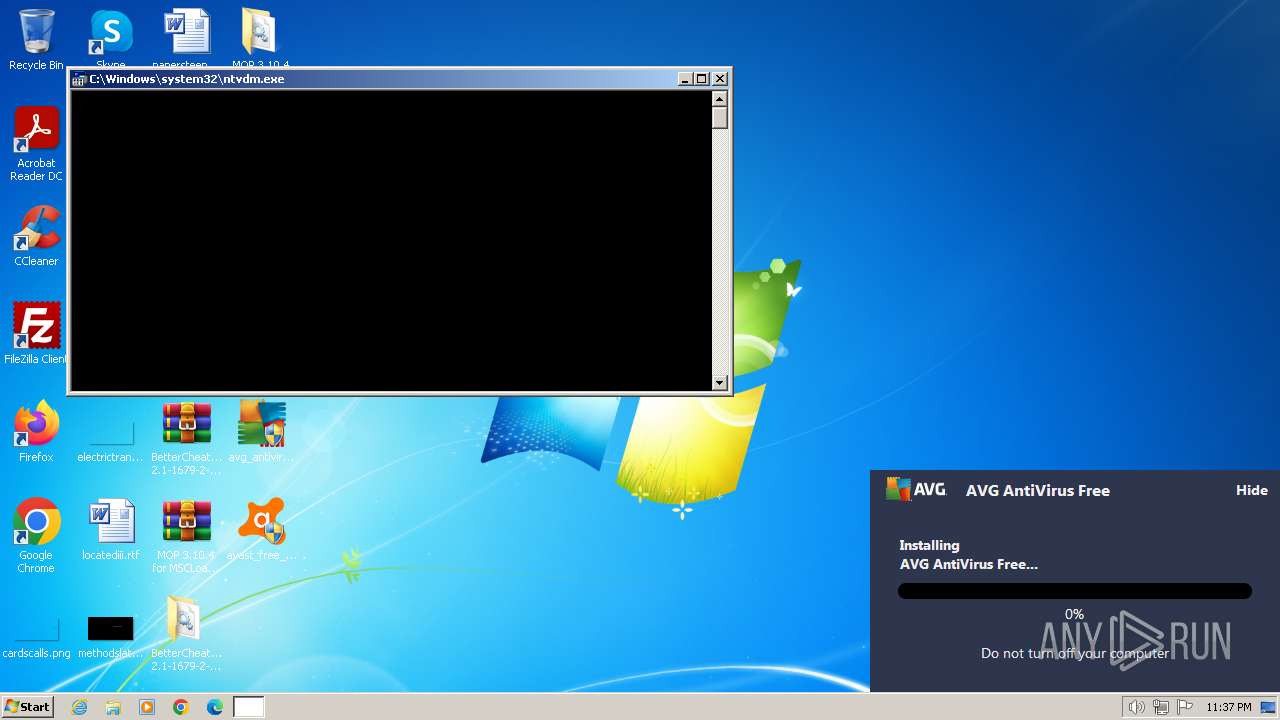Screen dimensions: 1280x720
Task: Click the ntvdm window scroll down arrow
Action: click(x=719, y=383)
